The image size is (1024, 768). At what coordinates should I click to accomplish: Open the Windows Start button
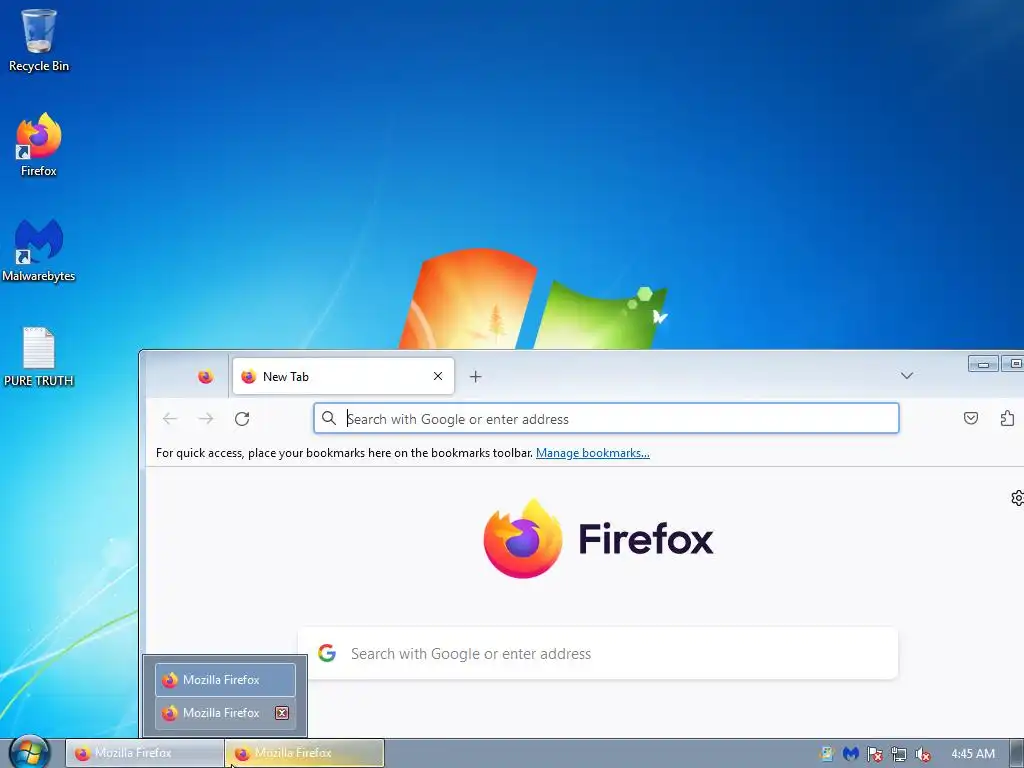(x=29, y=752)
